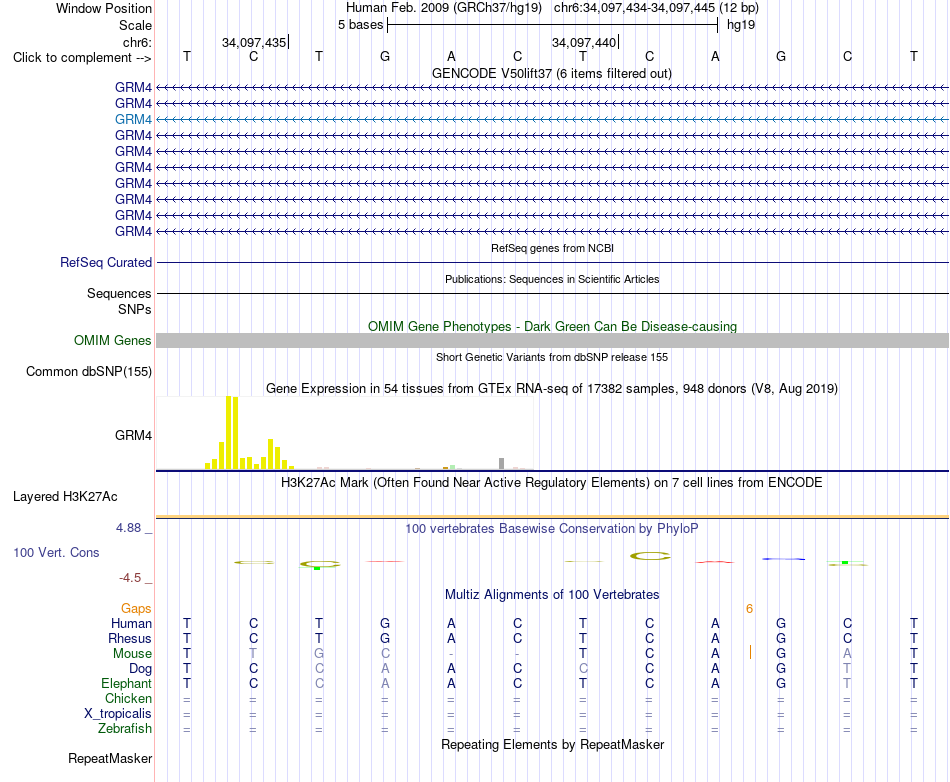This screenshot has width=950, height=782.
Task: Click the OMIM Genes label
Action: point(113,340)
